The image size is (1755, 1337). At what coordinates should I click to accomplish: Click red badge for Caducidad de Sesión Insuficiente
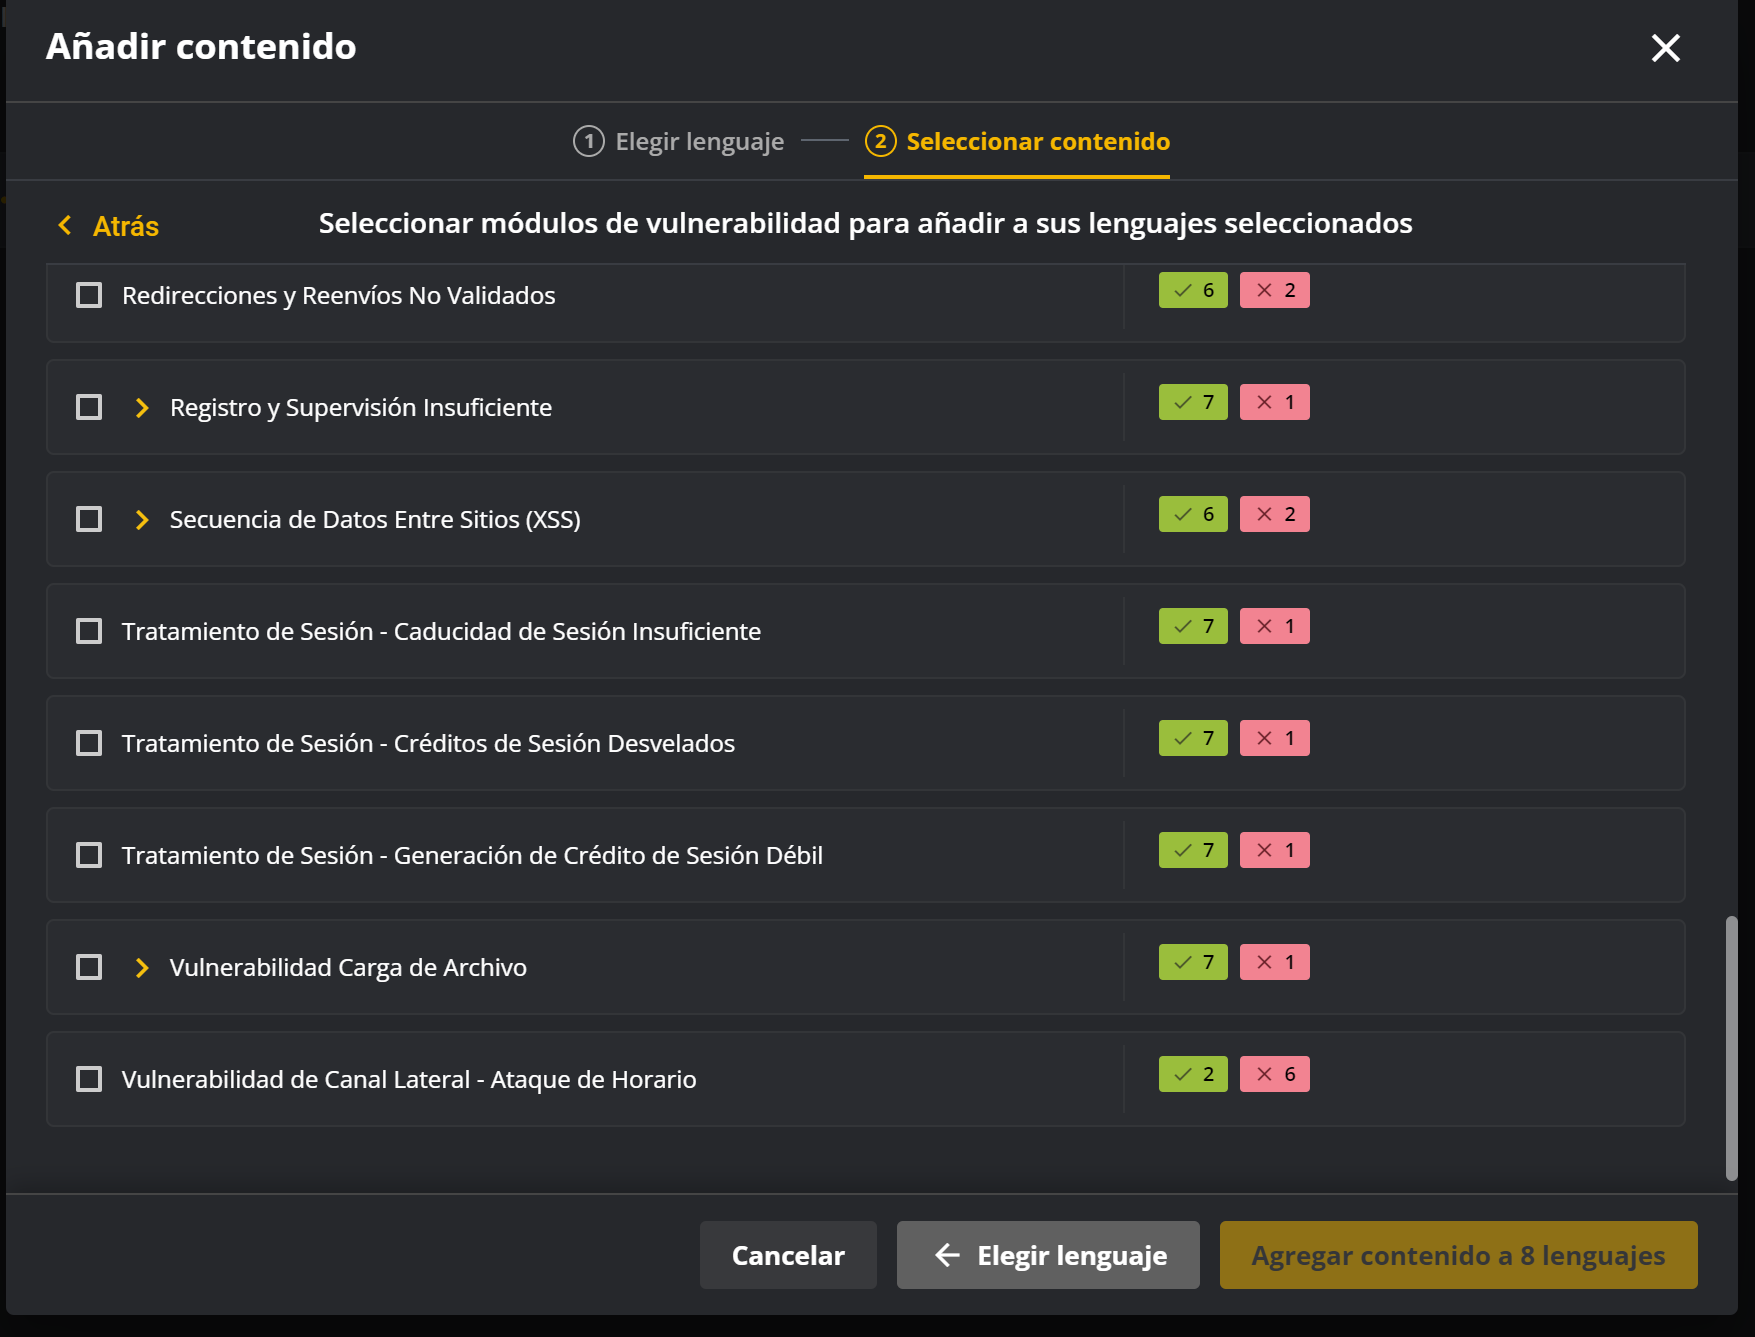tap(1275, 626)
